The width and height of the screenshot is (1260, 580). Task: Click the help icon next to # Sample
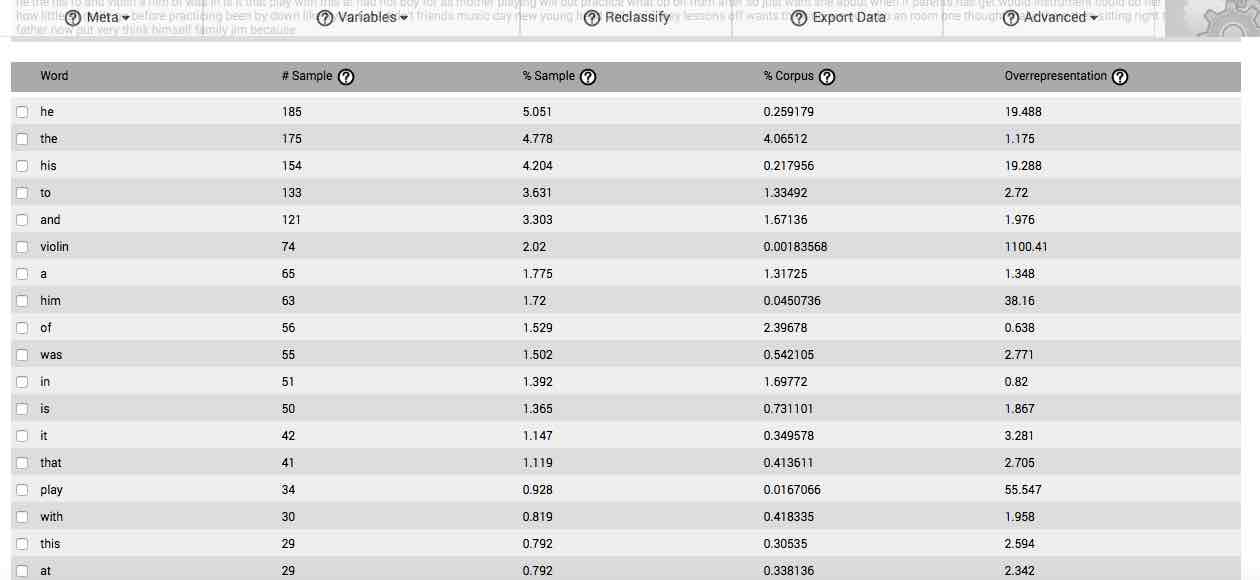click(x=346, y=77)
